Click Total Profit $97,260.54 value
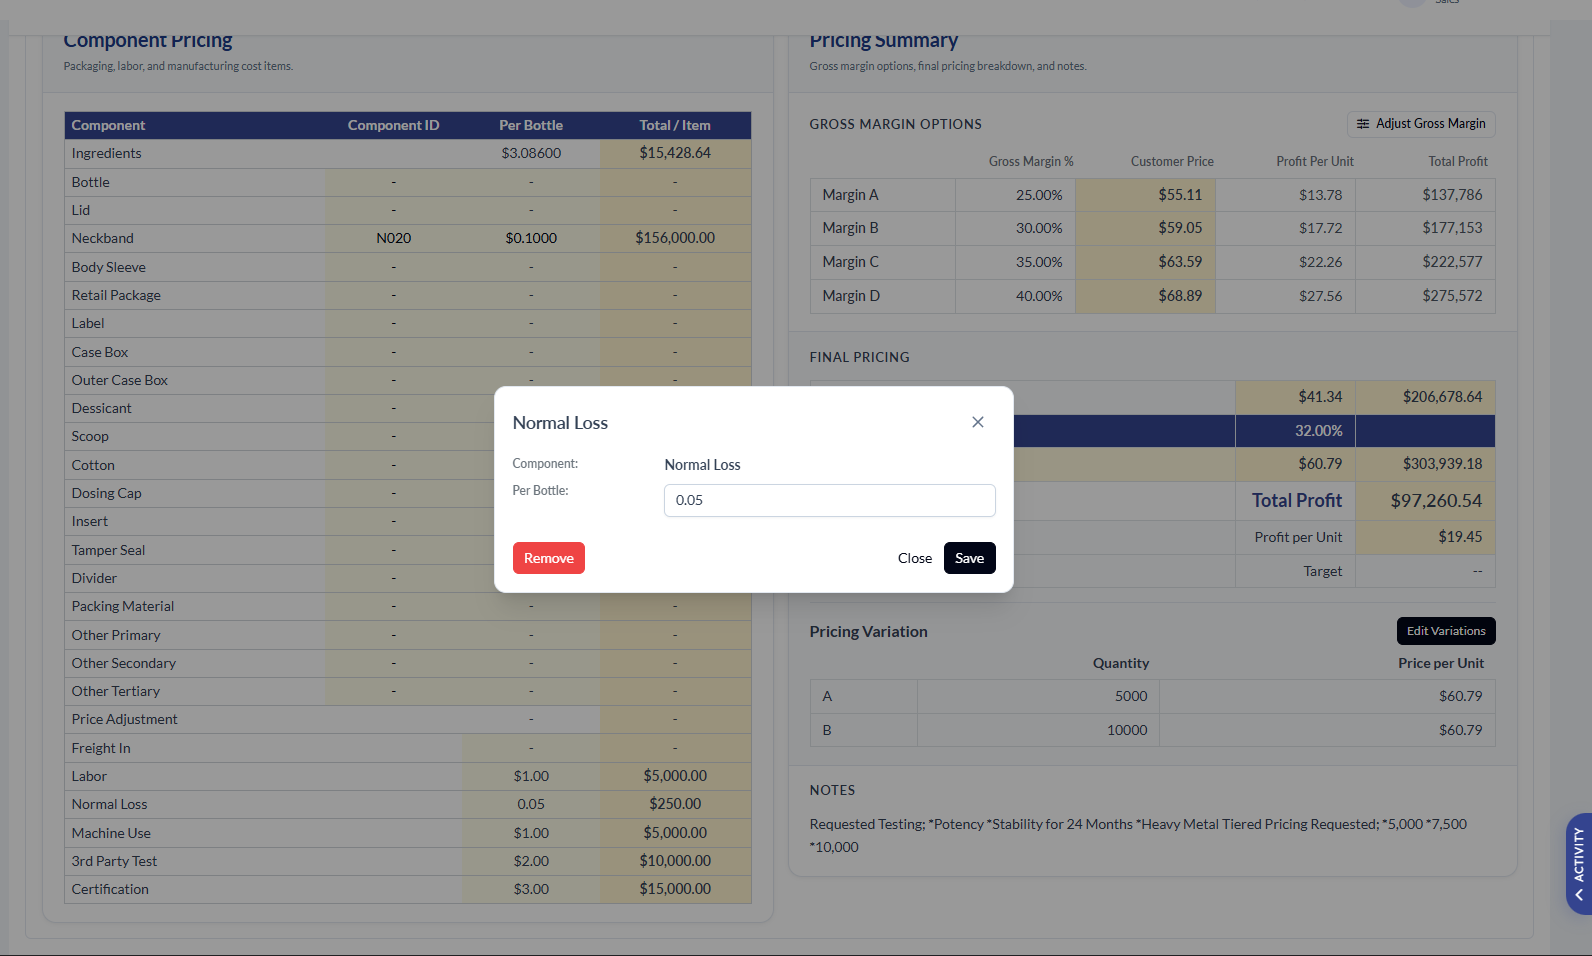This screenshot has height=956, width=1592. pyautogui.click(x=1436, y=501)
